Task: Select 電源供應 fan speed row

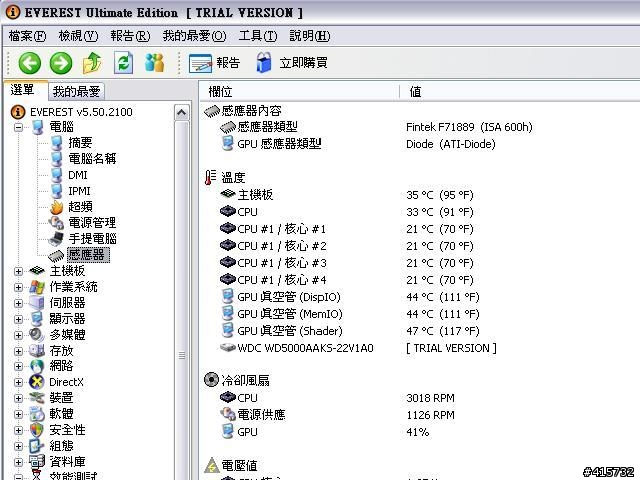Action: (x=420, y=415)
